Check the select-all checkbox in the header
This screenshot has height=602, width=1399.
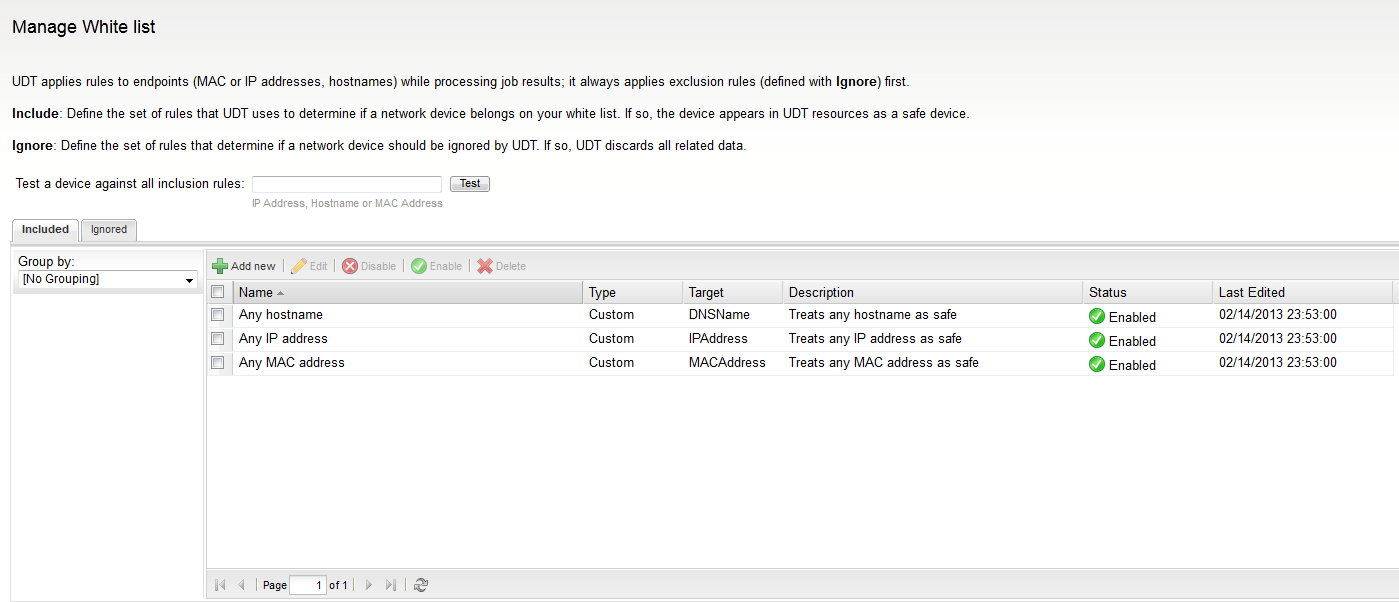point(218,291)
